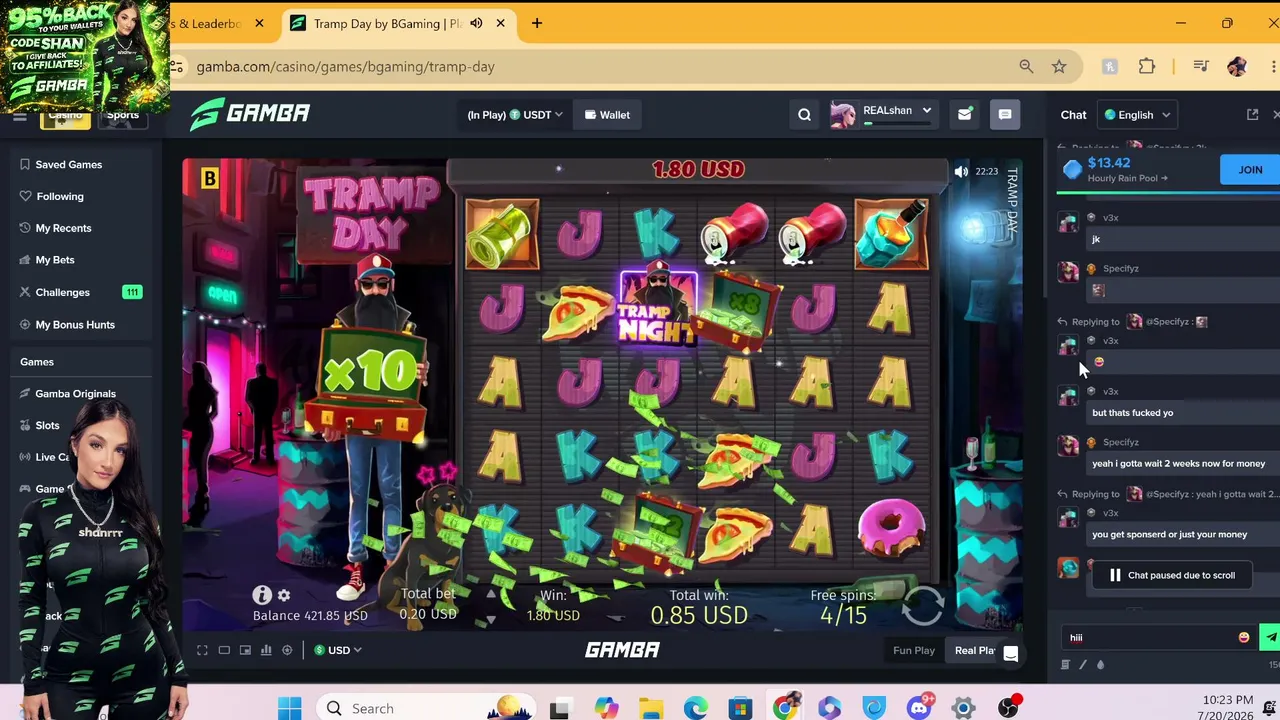Open browser media controls icon
This screenshot has width=1280, height=720.
click(1201, 67)
